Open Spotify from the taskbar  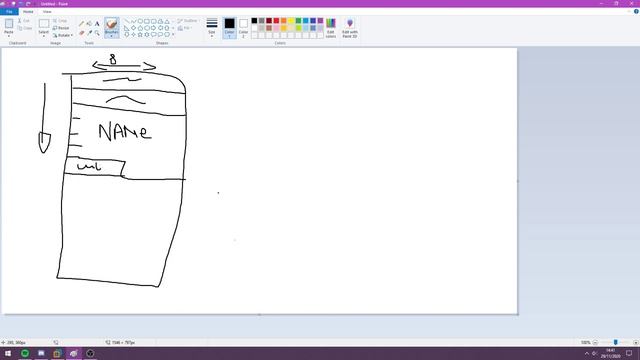[25, 353]
